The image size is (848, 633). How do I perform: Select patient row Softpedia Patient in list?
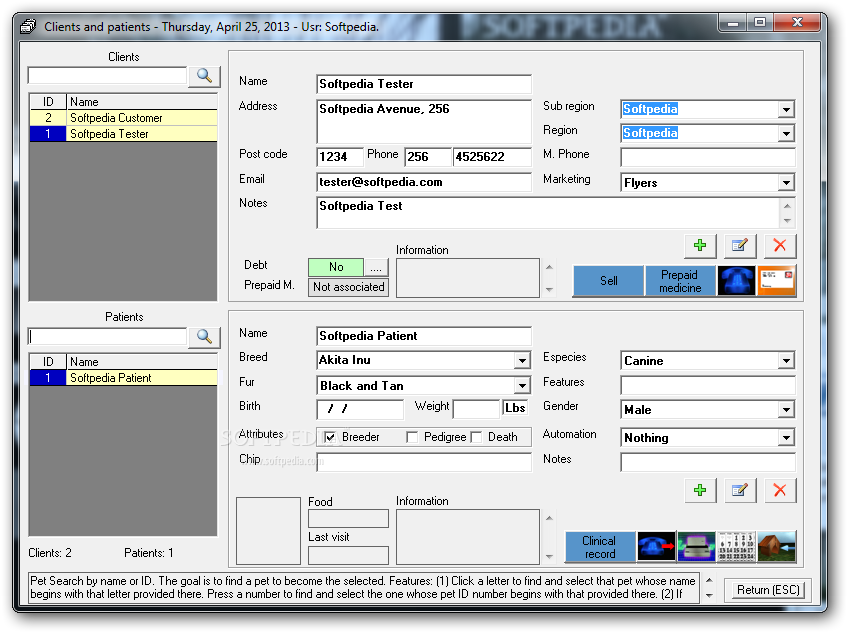[x=123, y=378]
